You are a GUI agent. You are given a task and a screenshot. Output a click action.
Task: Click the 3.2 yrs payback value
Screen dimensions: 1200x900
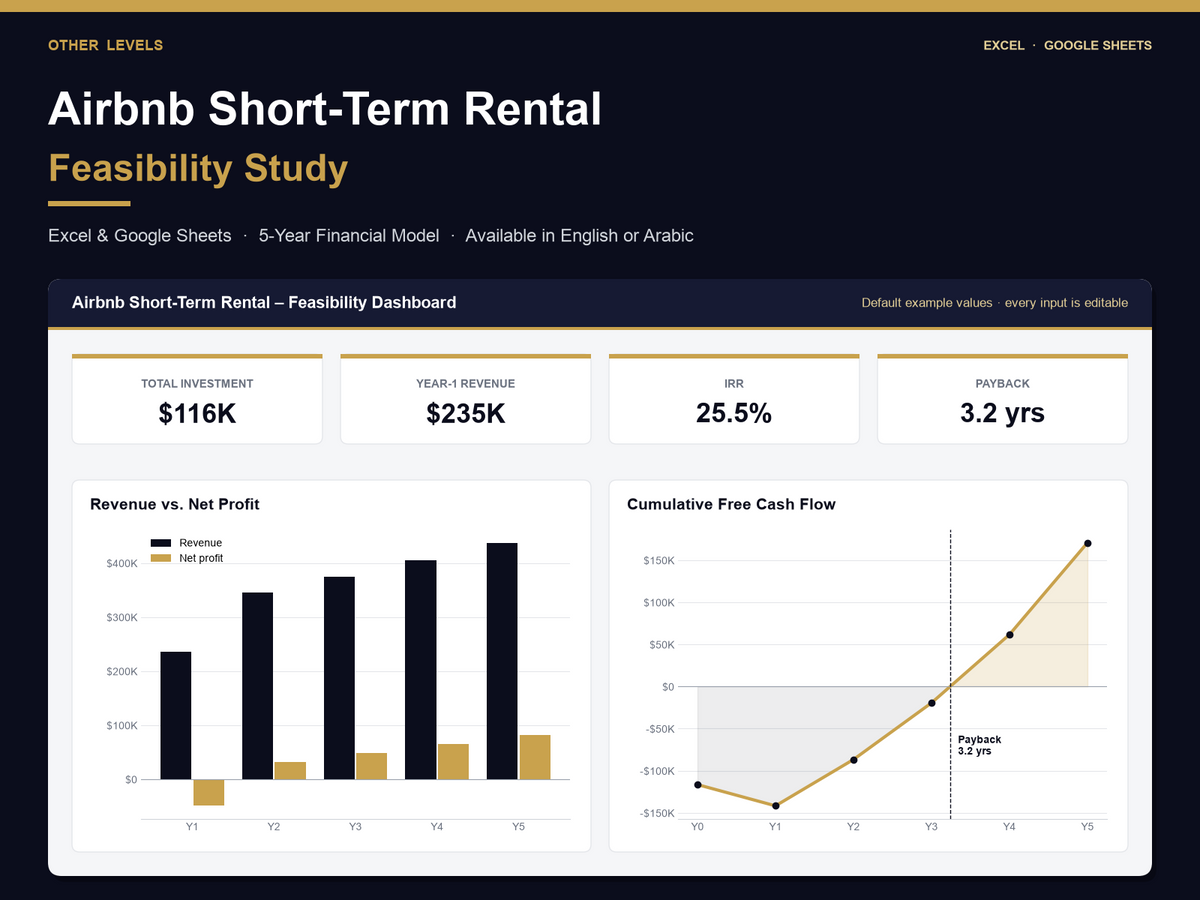1002,413
